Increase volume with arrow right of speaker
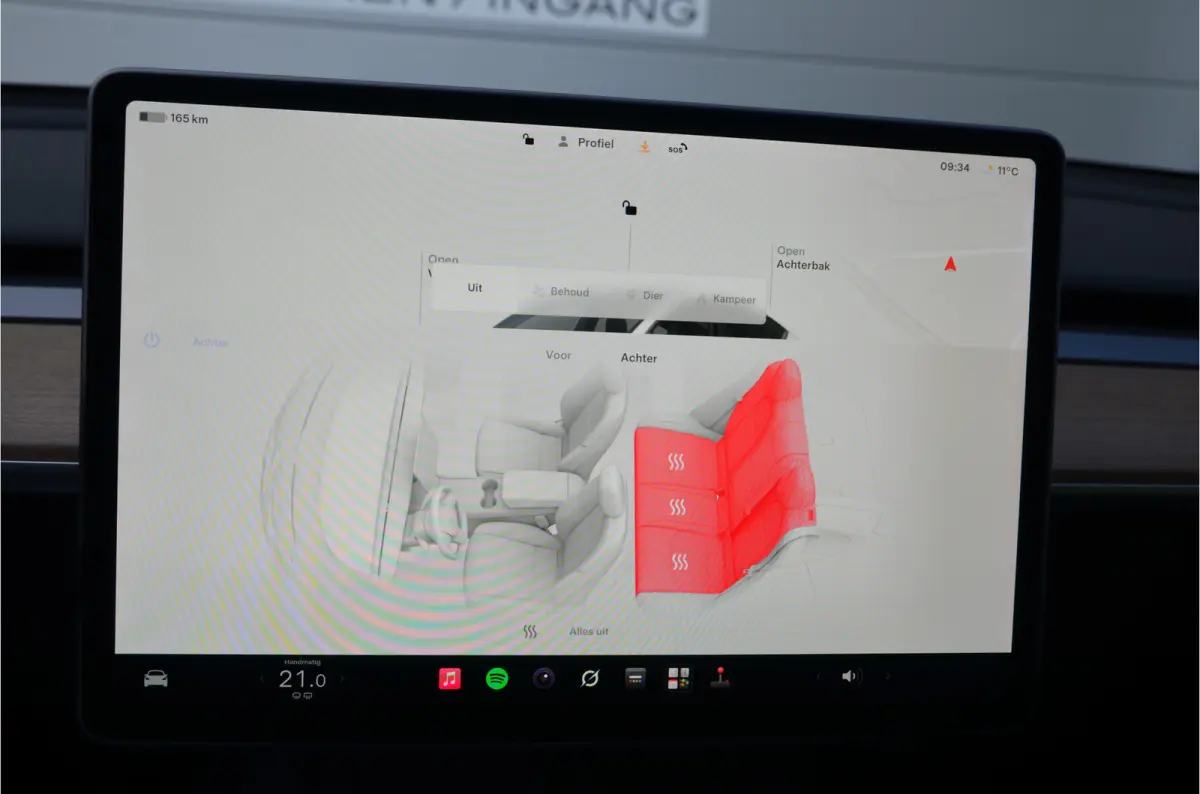The image size is (1200, 794). [x=886, y=677]
